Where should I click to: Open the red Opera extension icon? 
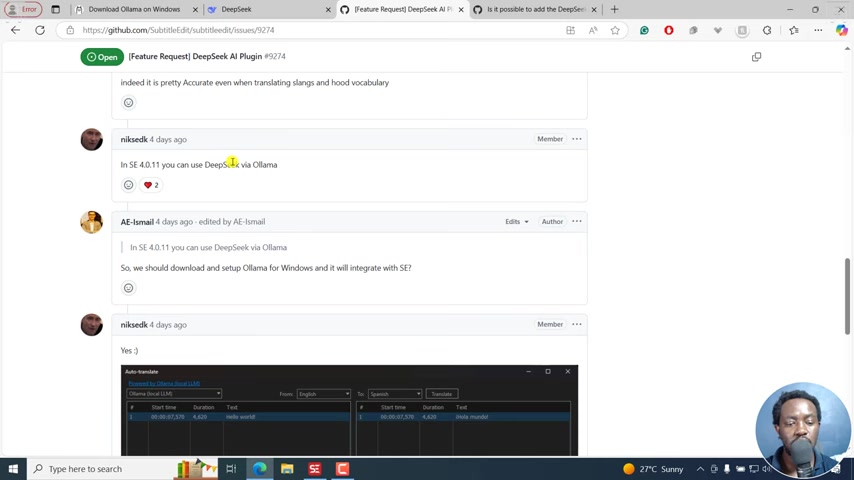pyautogui.click(x=668, y=31)
